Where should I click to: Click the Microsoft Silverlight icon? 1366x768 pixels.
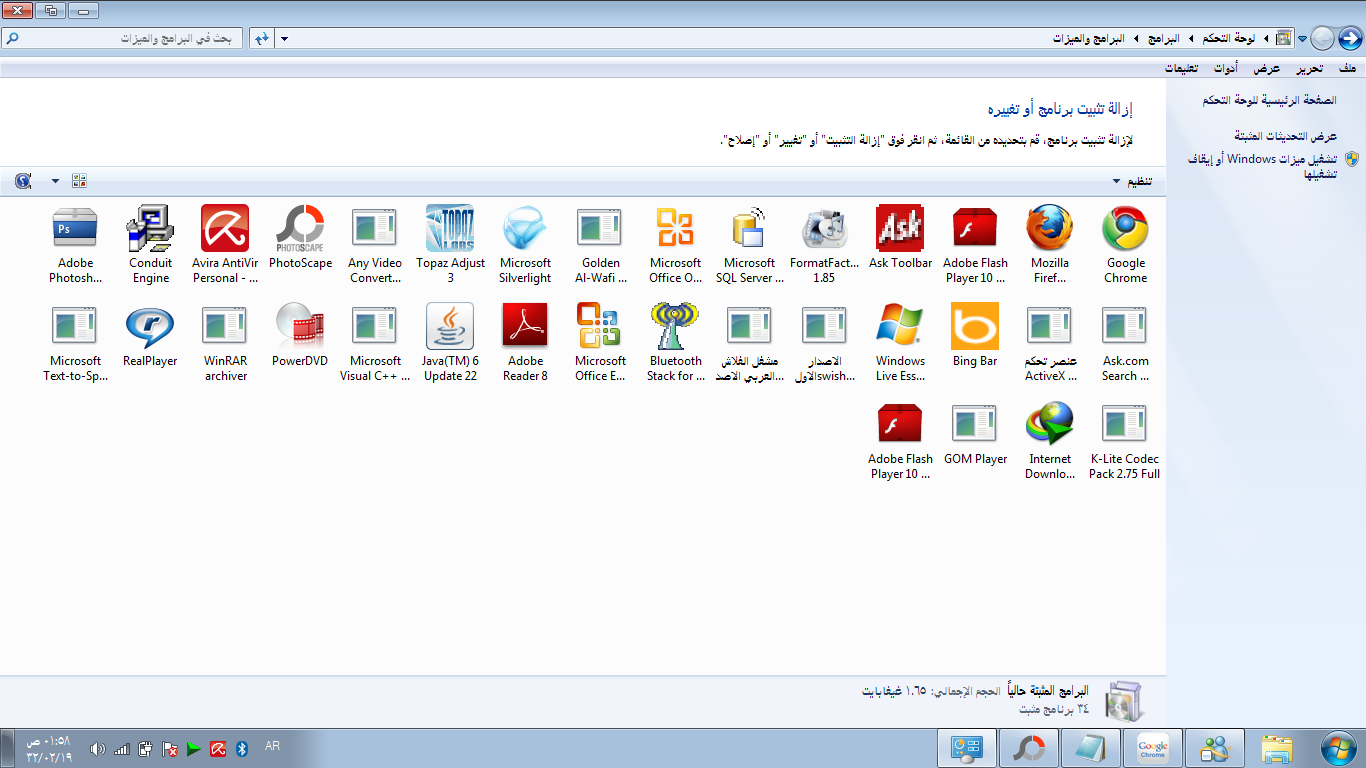point(525,229)
